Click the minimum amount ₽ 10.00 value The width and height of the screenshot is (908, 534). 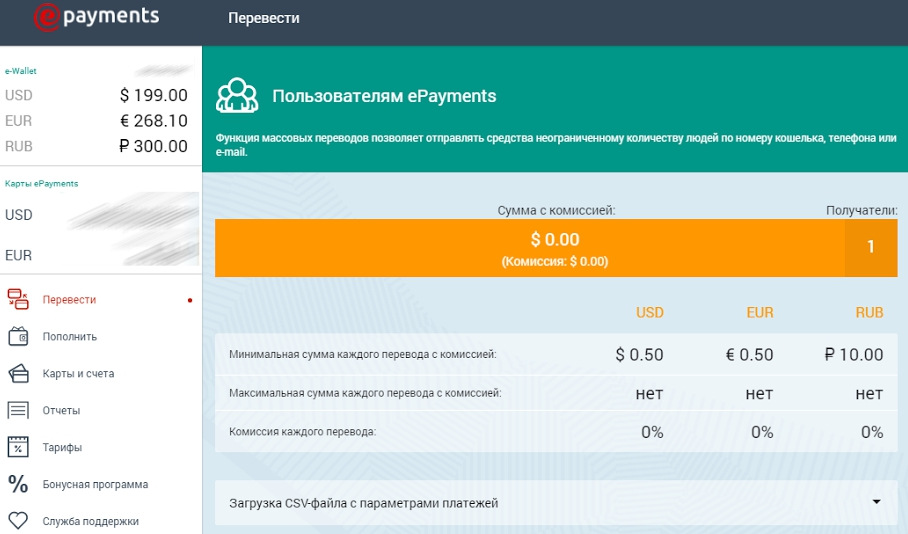(x=854, y=354)
